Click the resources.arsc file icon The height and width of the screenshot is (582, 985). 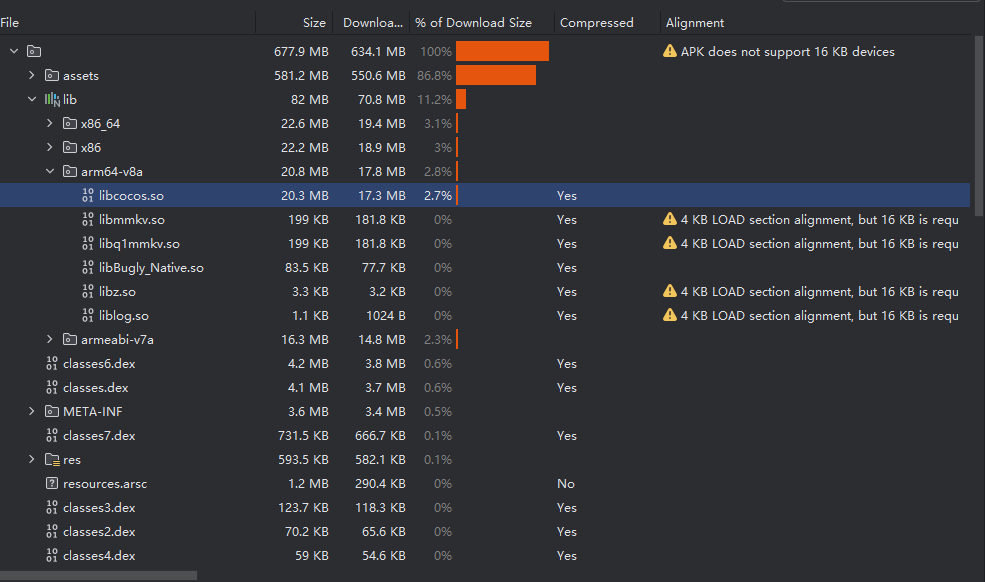[x=52, y=484]
